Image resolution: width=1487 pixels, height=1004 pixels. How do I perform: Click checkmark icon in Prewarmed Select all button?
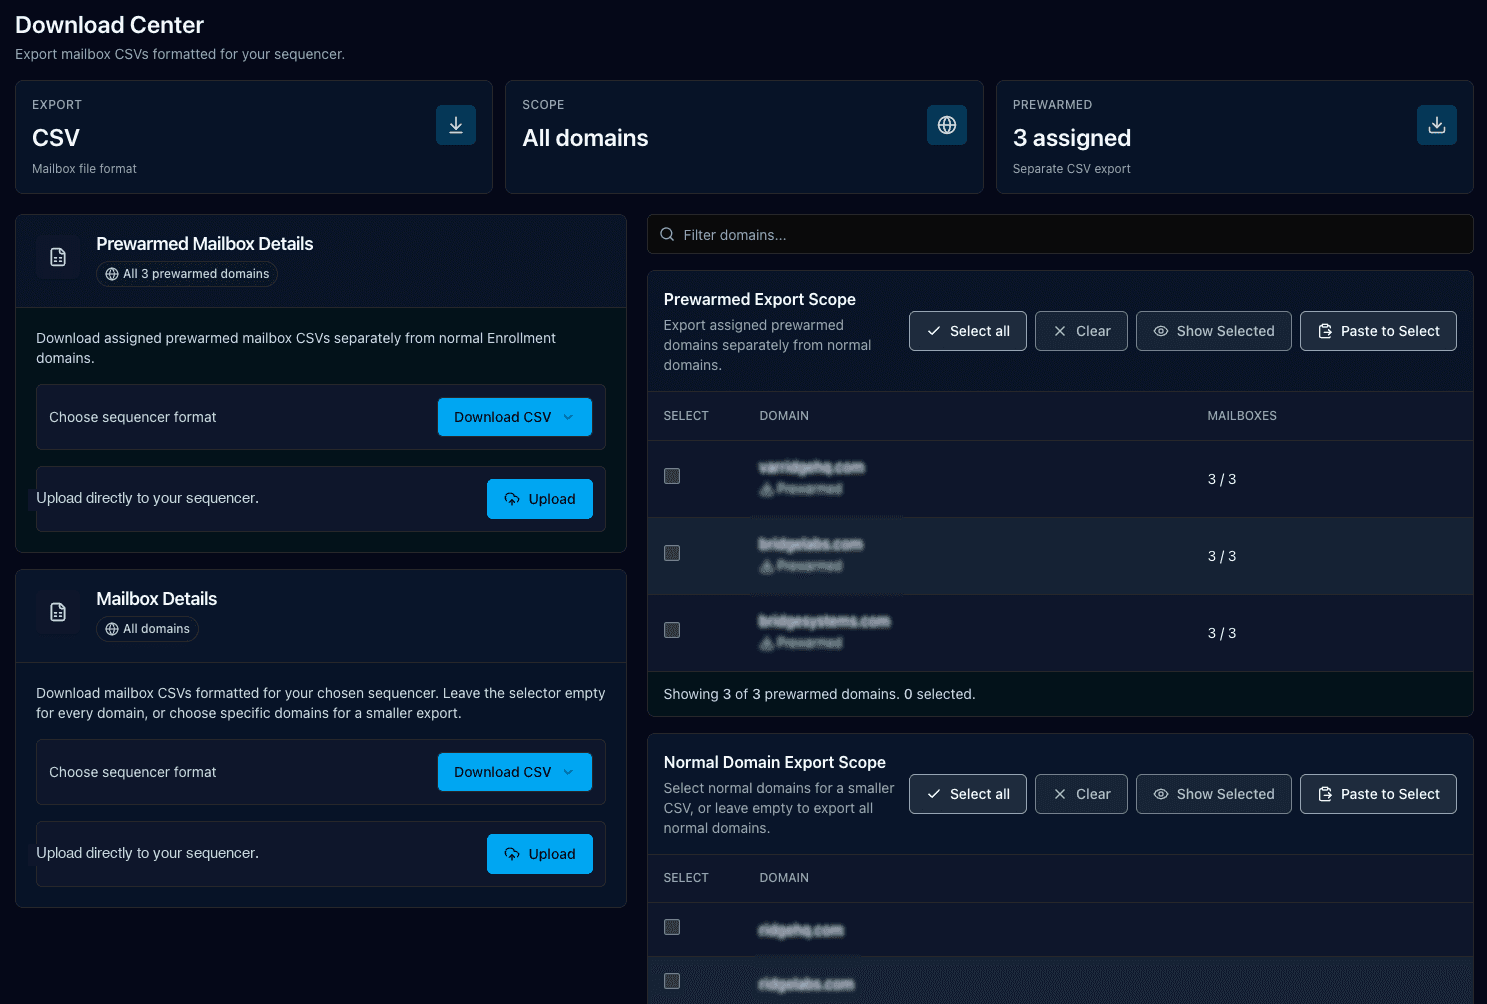(x=934, y=331)
